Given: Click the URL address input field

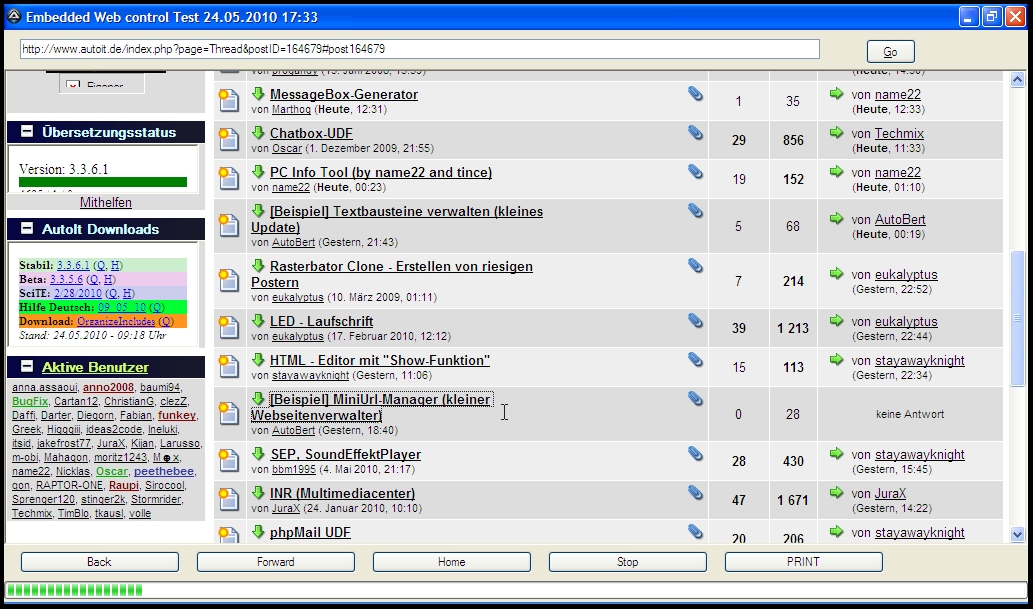Looking at the screenshot, I should tap(420, 49).
